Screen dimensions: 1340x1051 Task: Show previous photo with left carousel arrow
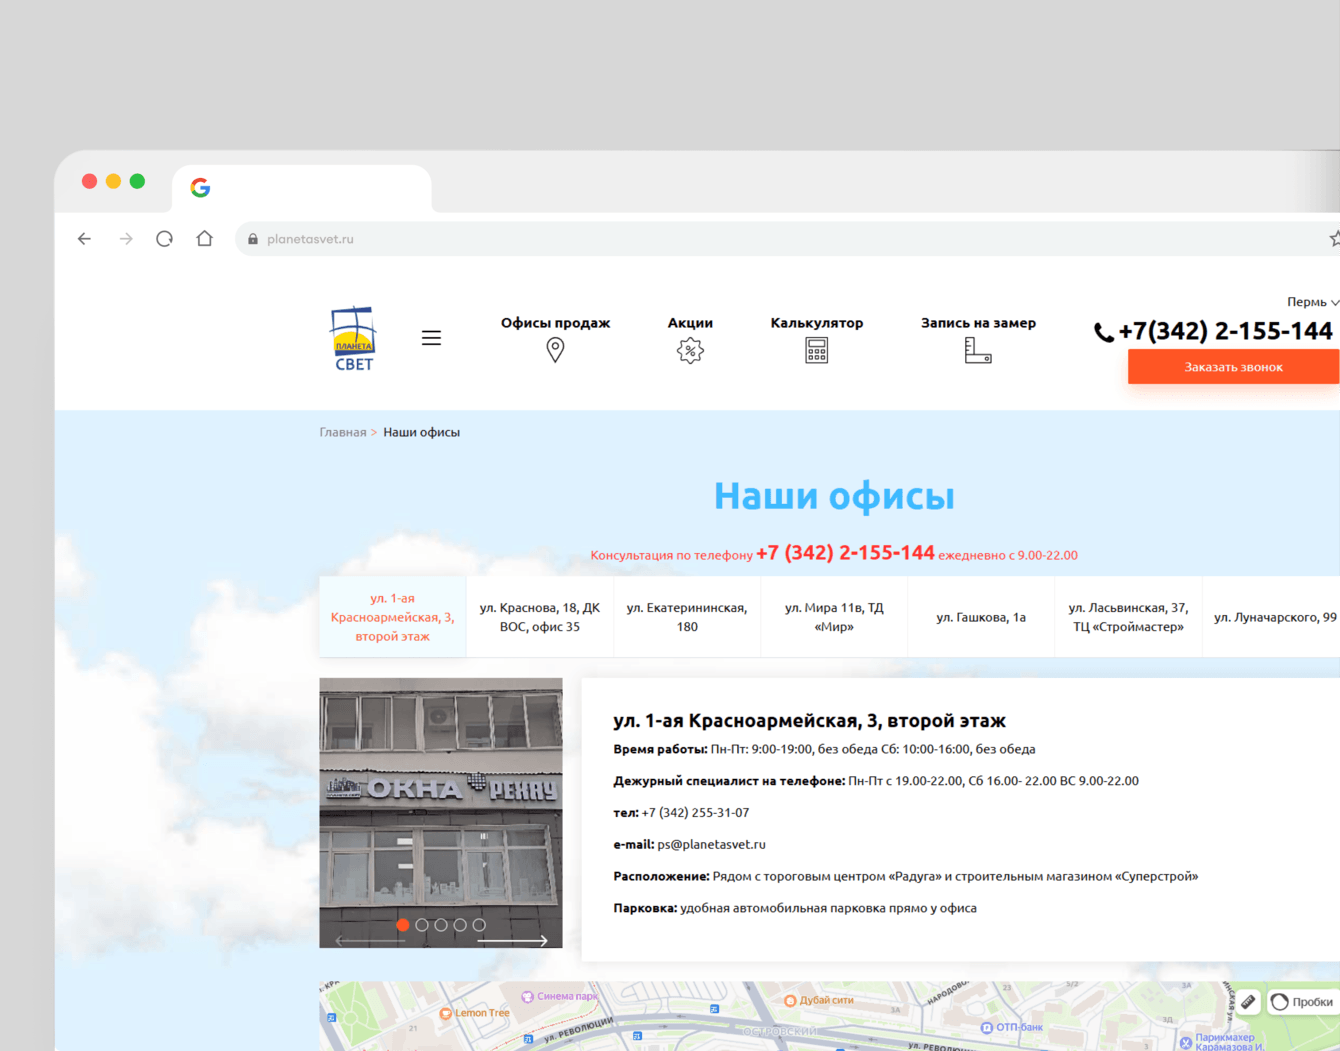coord(370,941)
